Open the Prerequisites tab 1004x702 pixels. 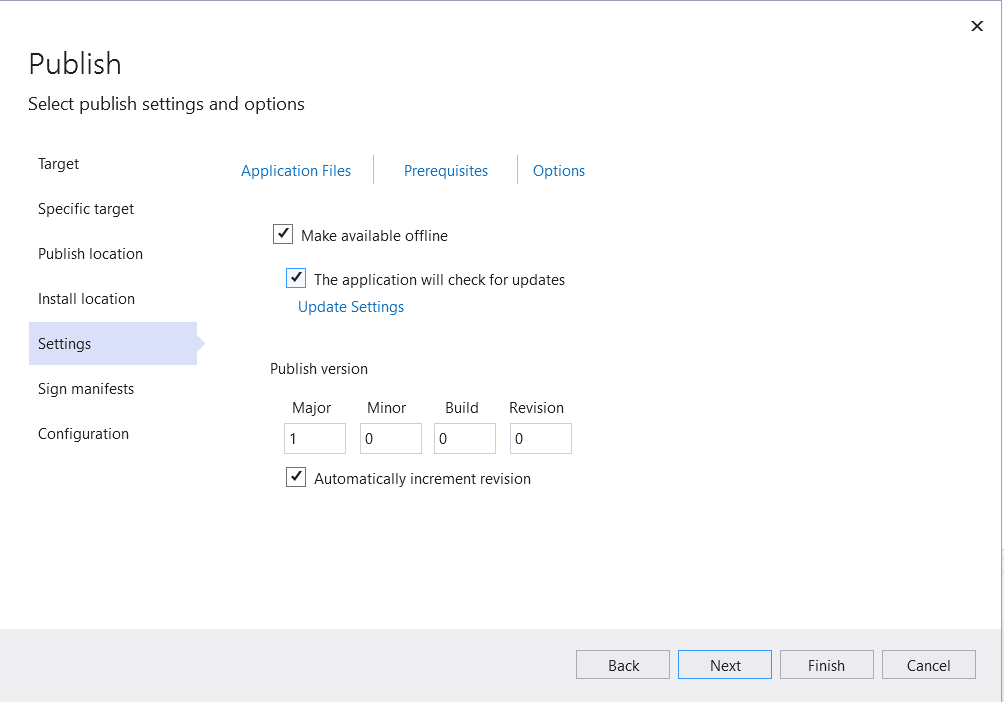[x=445, y=170]
